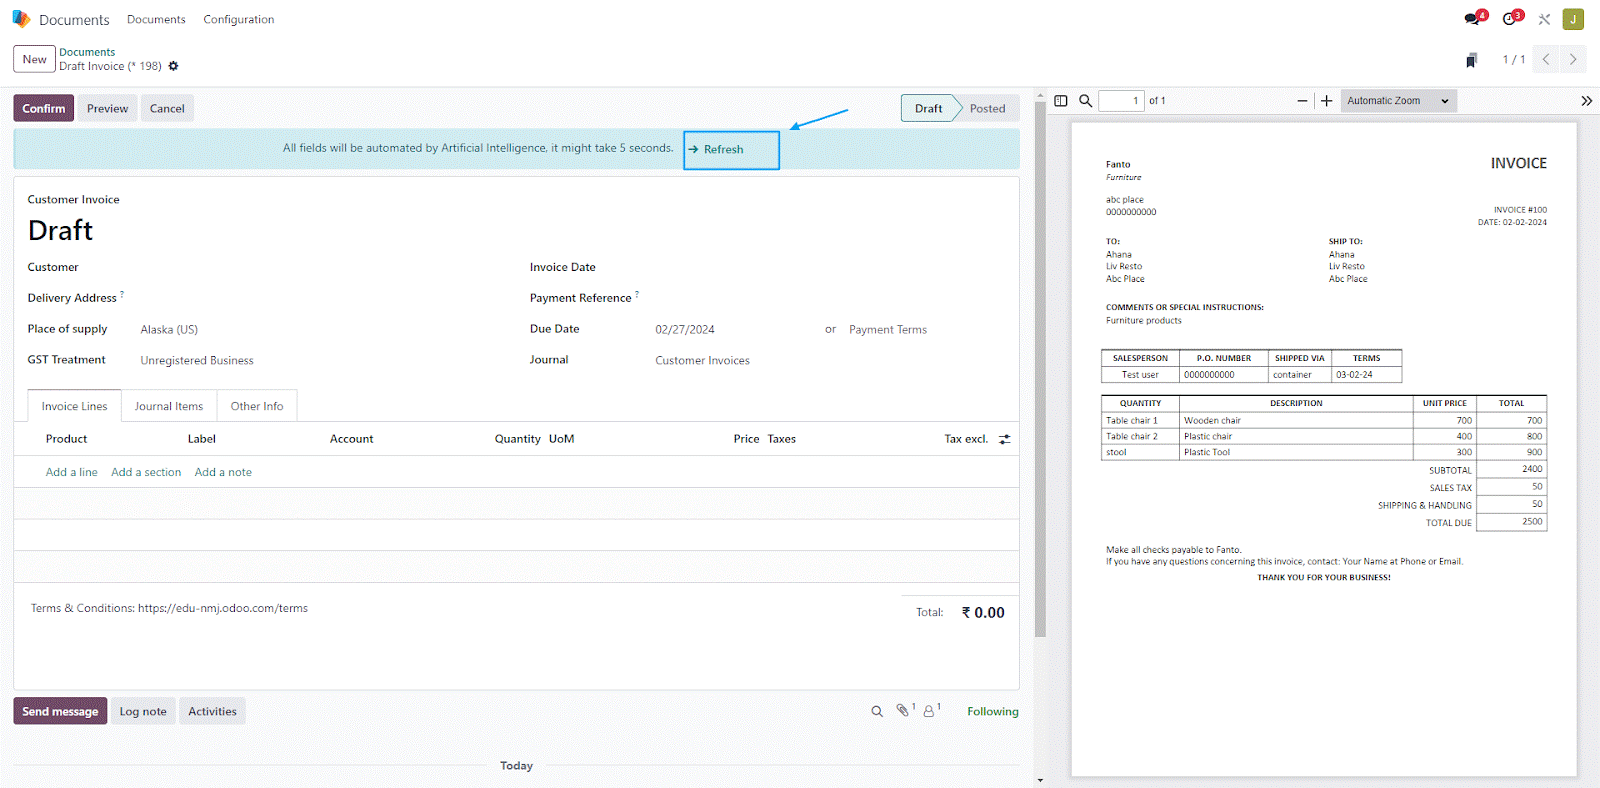This screenshot has width=1600, height=788.
Task: Zoom out the PDF with minus icon
Action: click(x=1302, y=101)
